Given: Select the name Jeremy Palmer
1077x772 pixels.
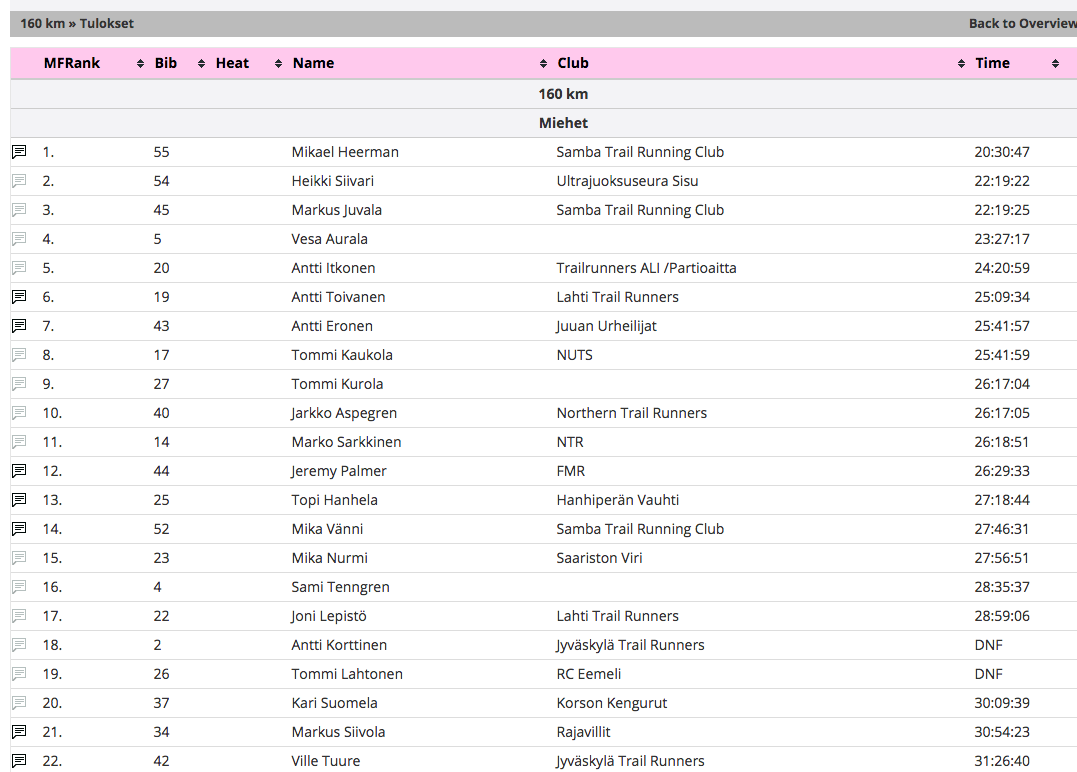Looking at the screenshot, I should coord(339,471).
